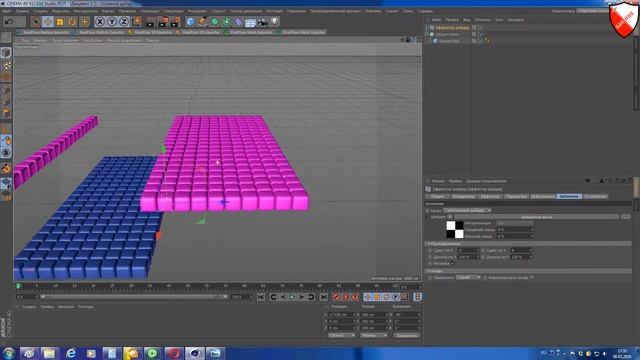Click the timeline preview range slider bar

point(134,297)
